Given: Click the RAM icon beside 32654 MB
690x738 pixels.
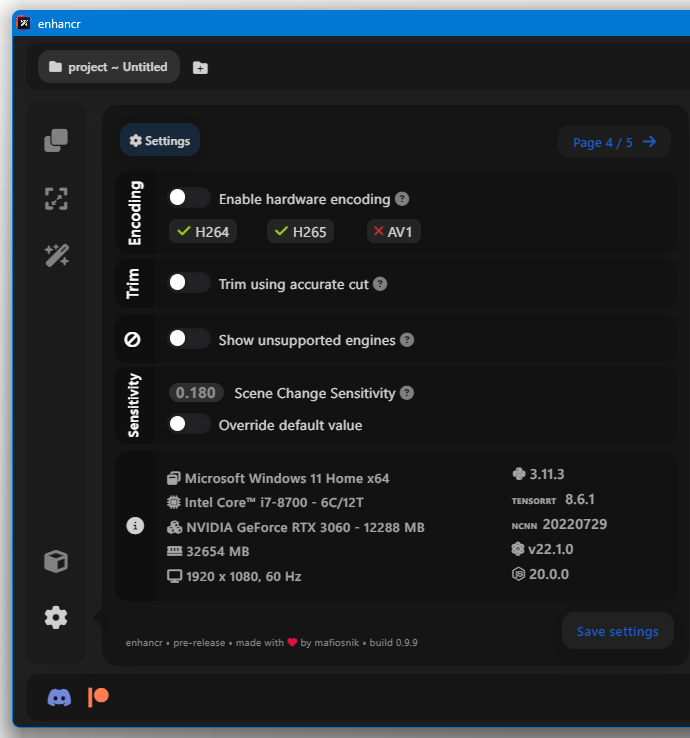Looking at the screenshot, I should pos(175,551).
